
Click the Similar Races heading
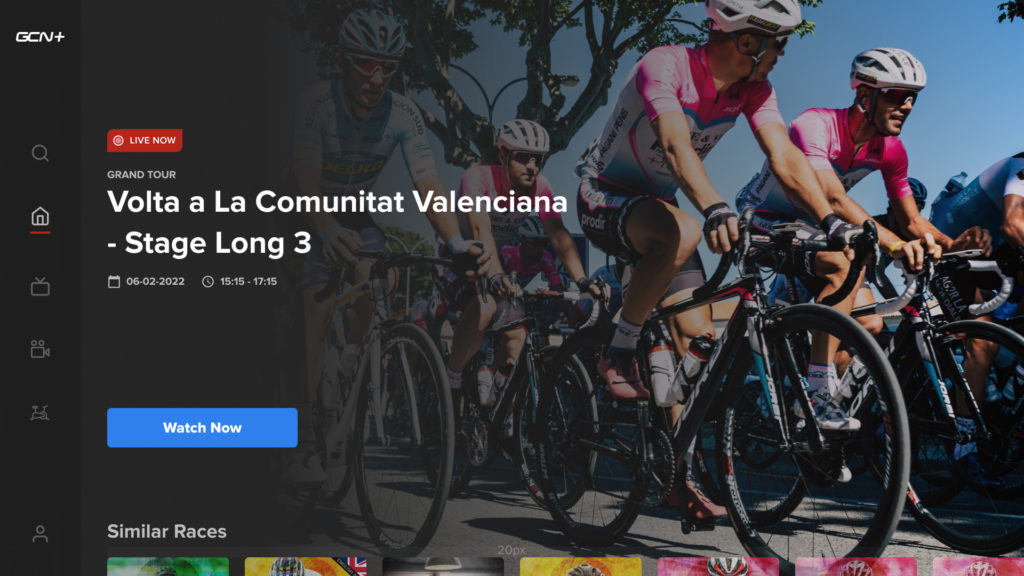pos(167,532)
